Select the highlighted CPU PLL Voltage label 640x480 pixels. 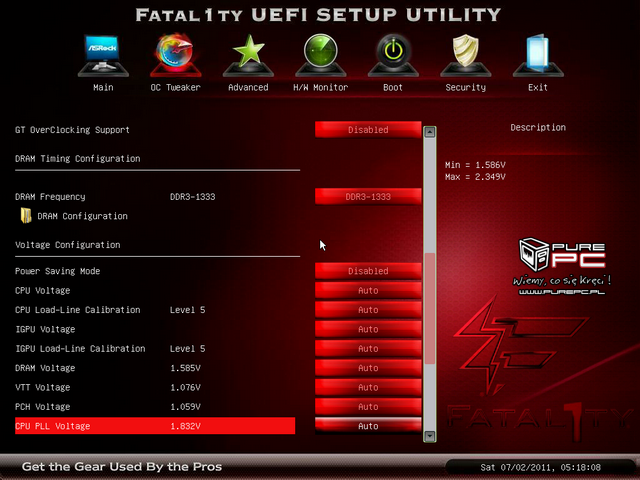pos(53,426)
